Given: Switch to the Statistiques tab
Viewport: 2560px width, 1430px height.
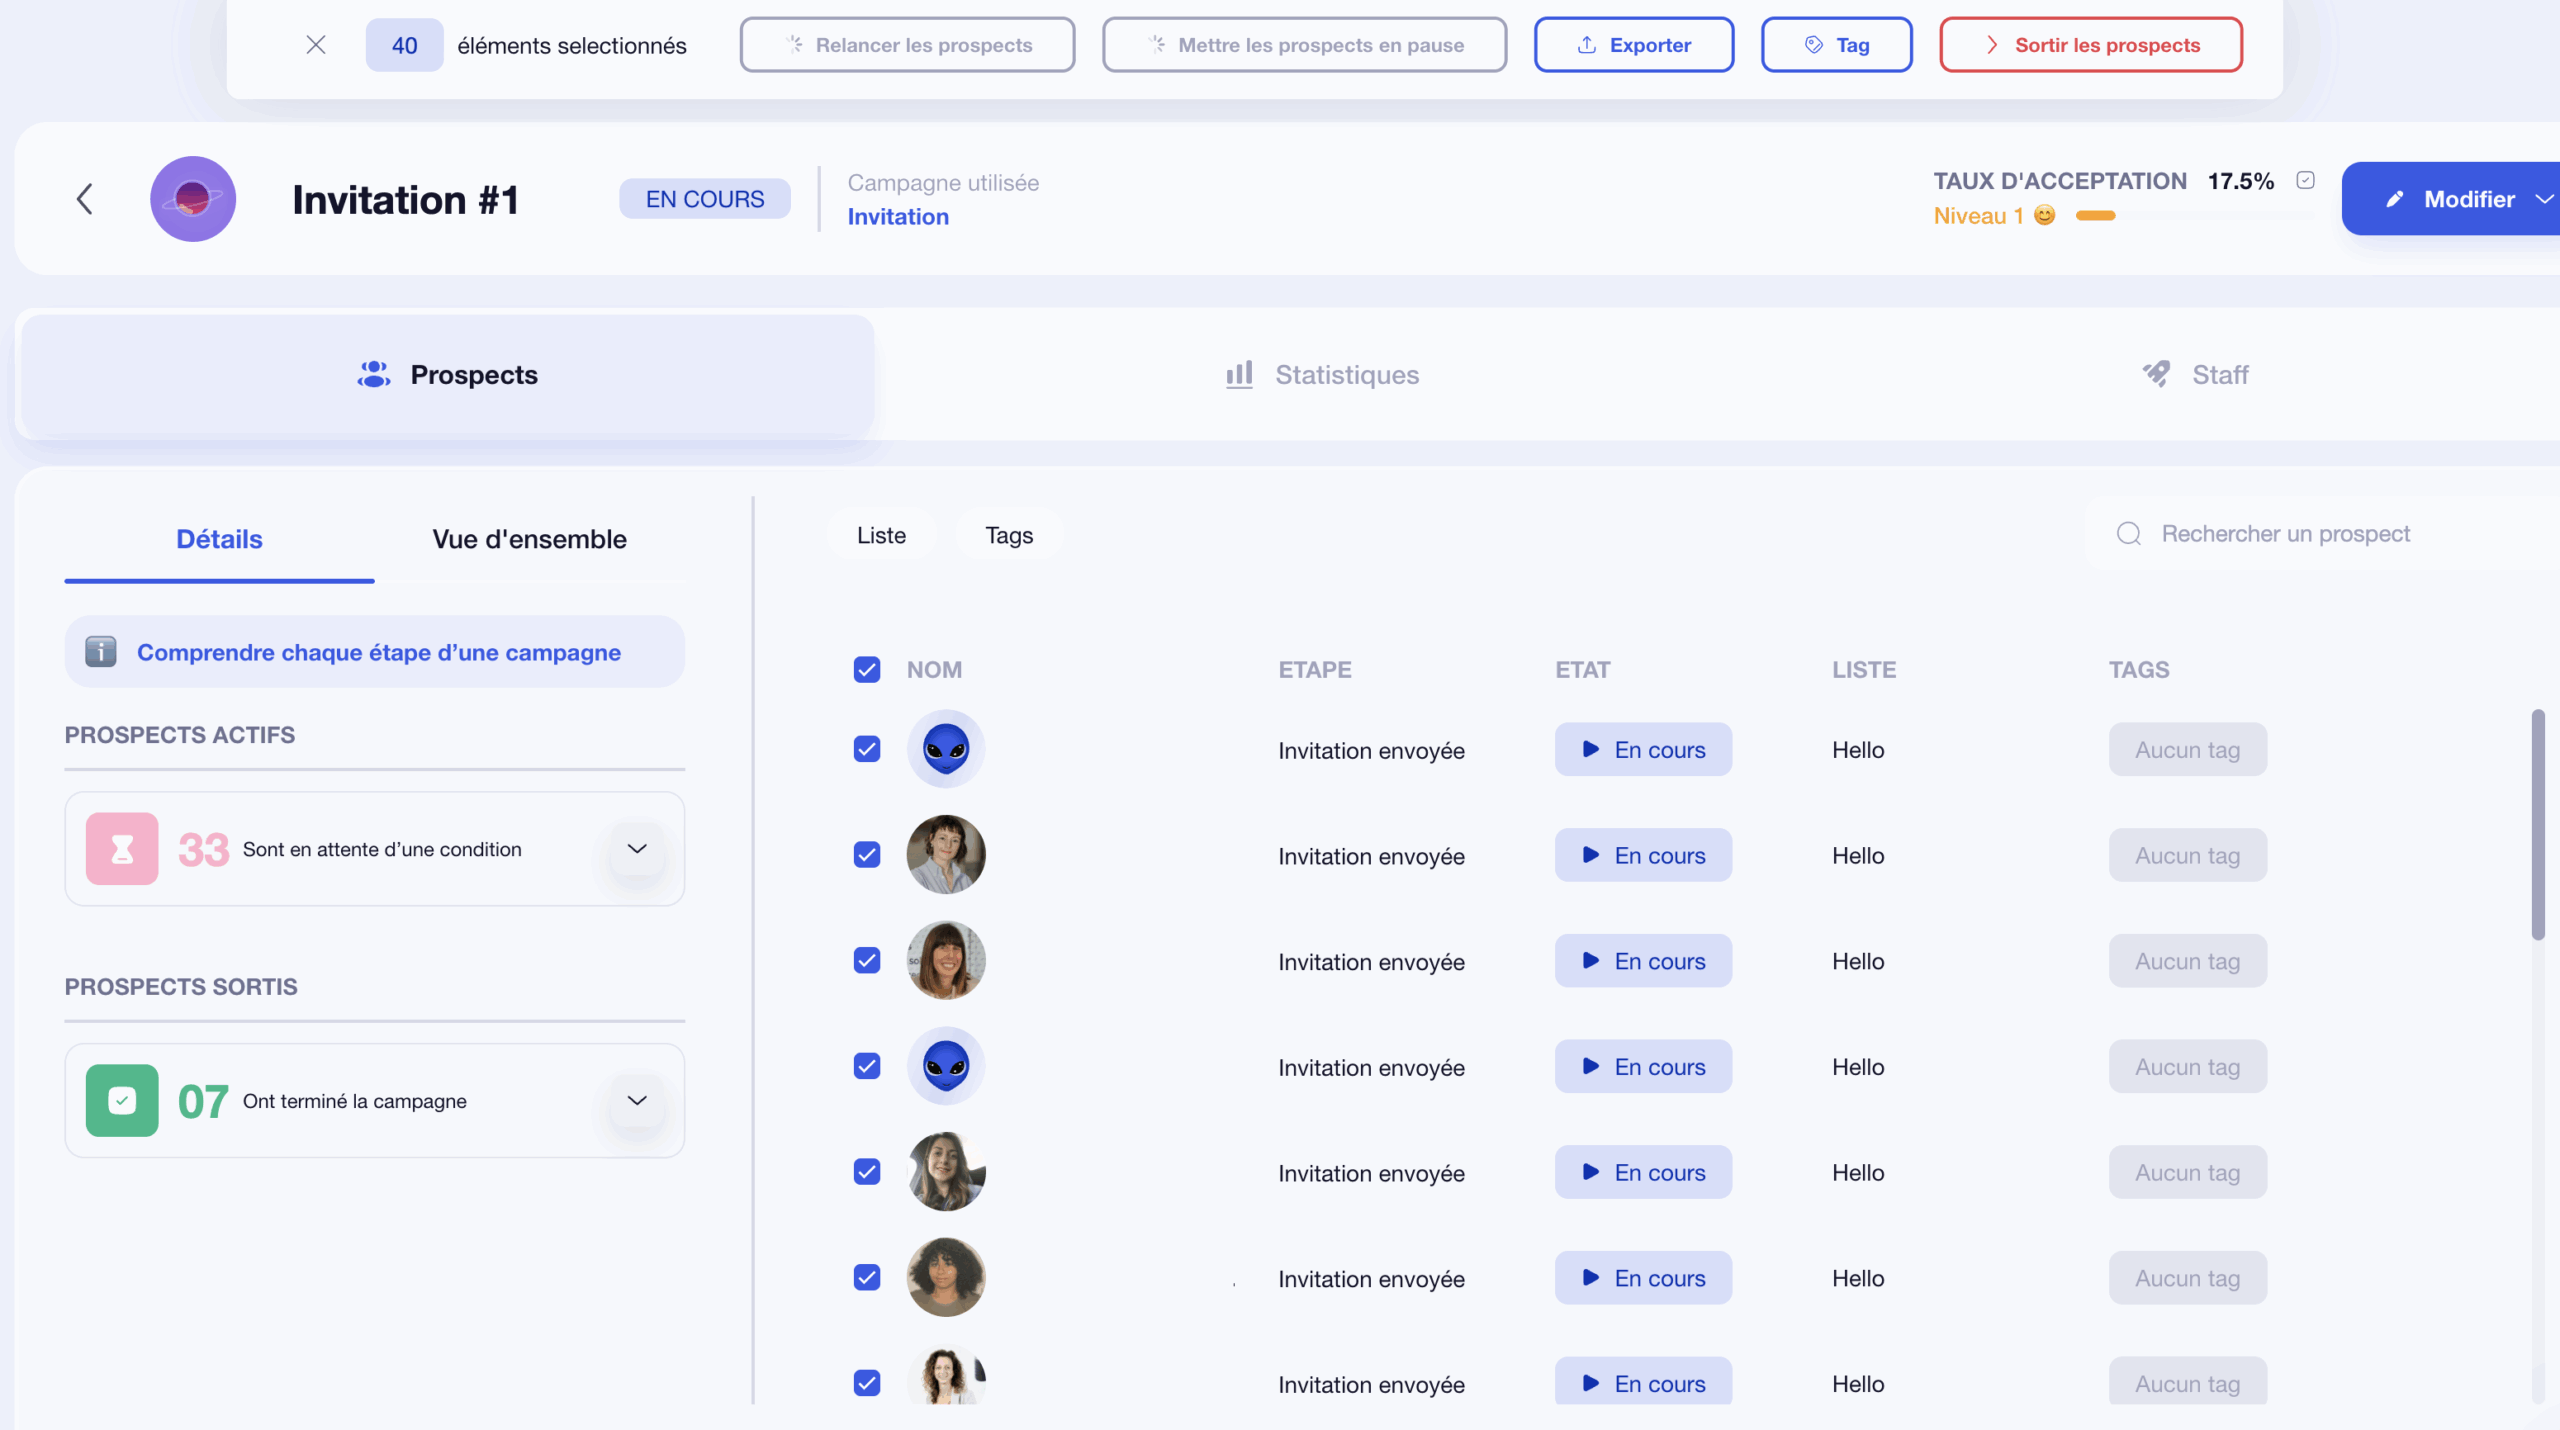Looking at the screenshot, I should pos(1322,375).
